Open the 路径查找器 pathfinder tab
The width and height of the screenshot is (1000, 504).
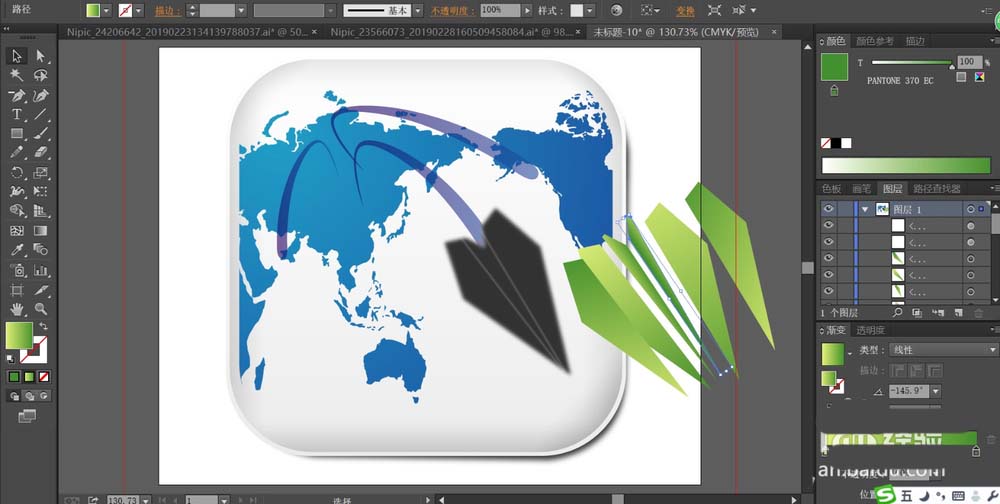coord(937,189)
